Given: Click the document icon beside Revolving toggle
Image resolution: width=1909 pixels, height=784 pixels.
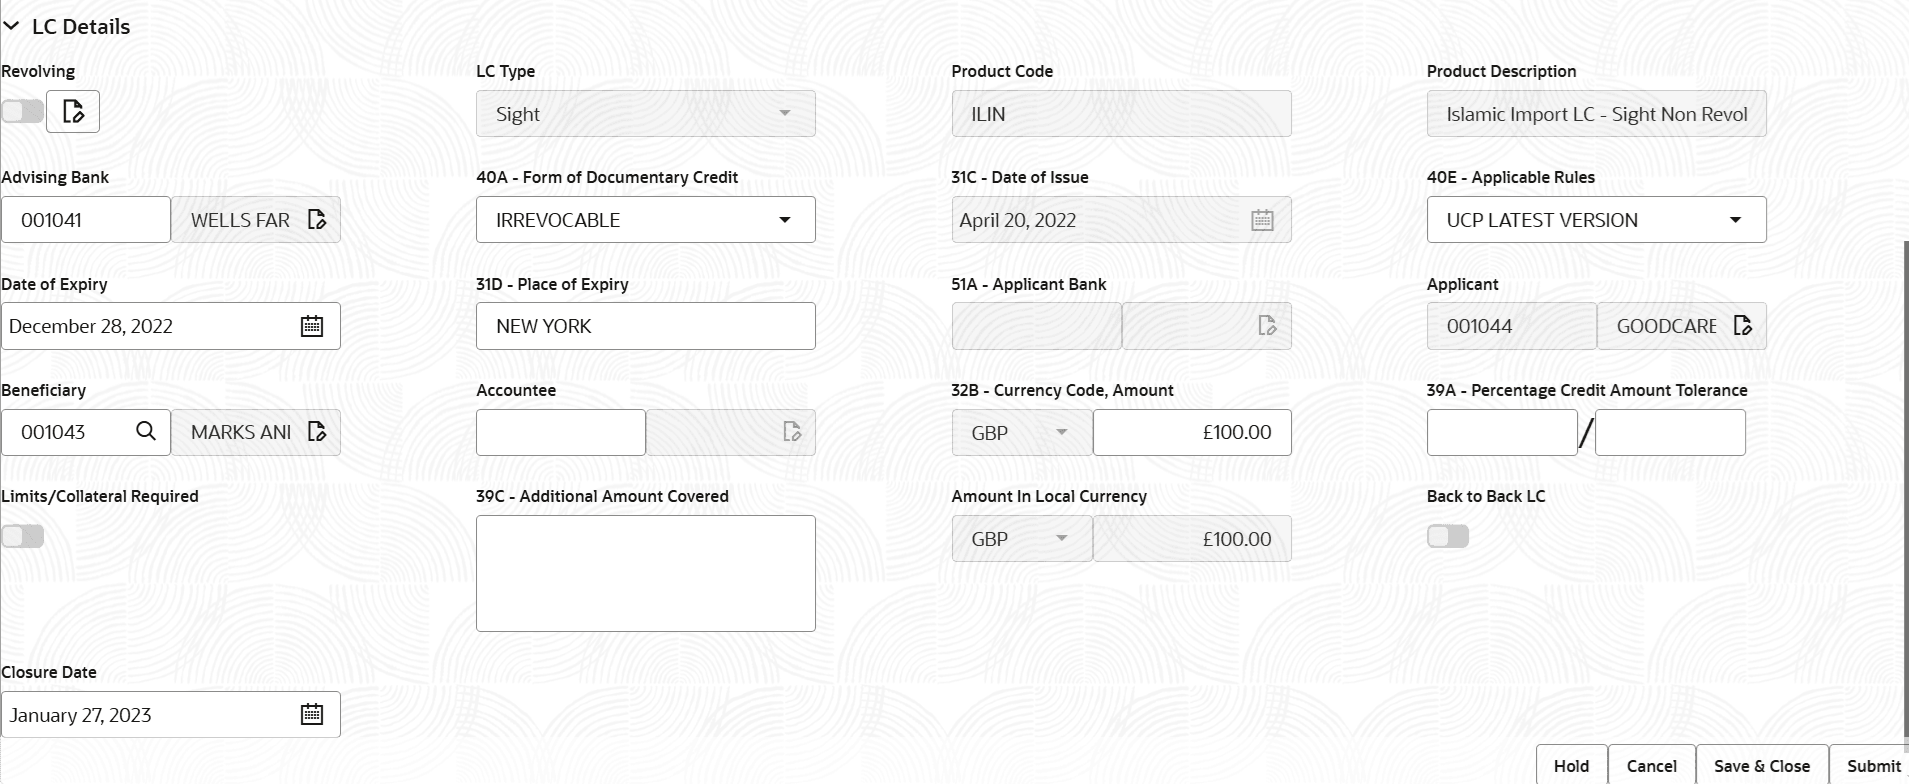Looking at the screenshot, I should (73, 111).
